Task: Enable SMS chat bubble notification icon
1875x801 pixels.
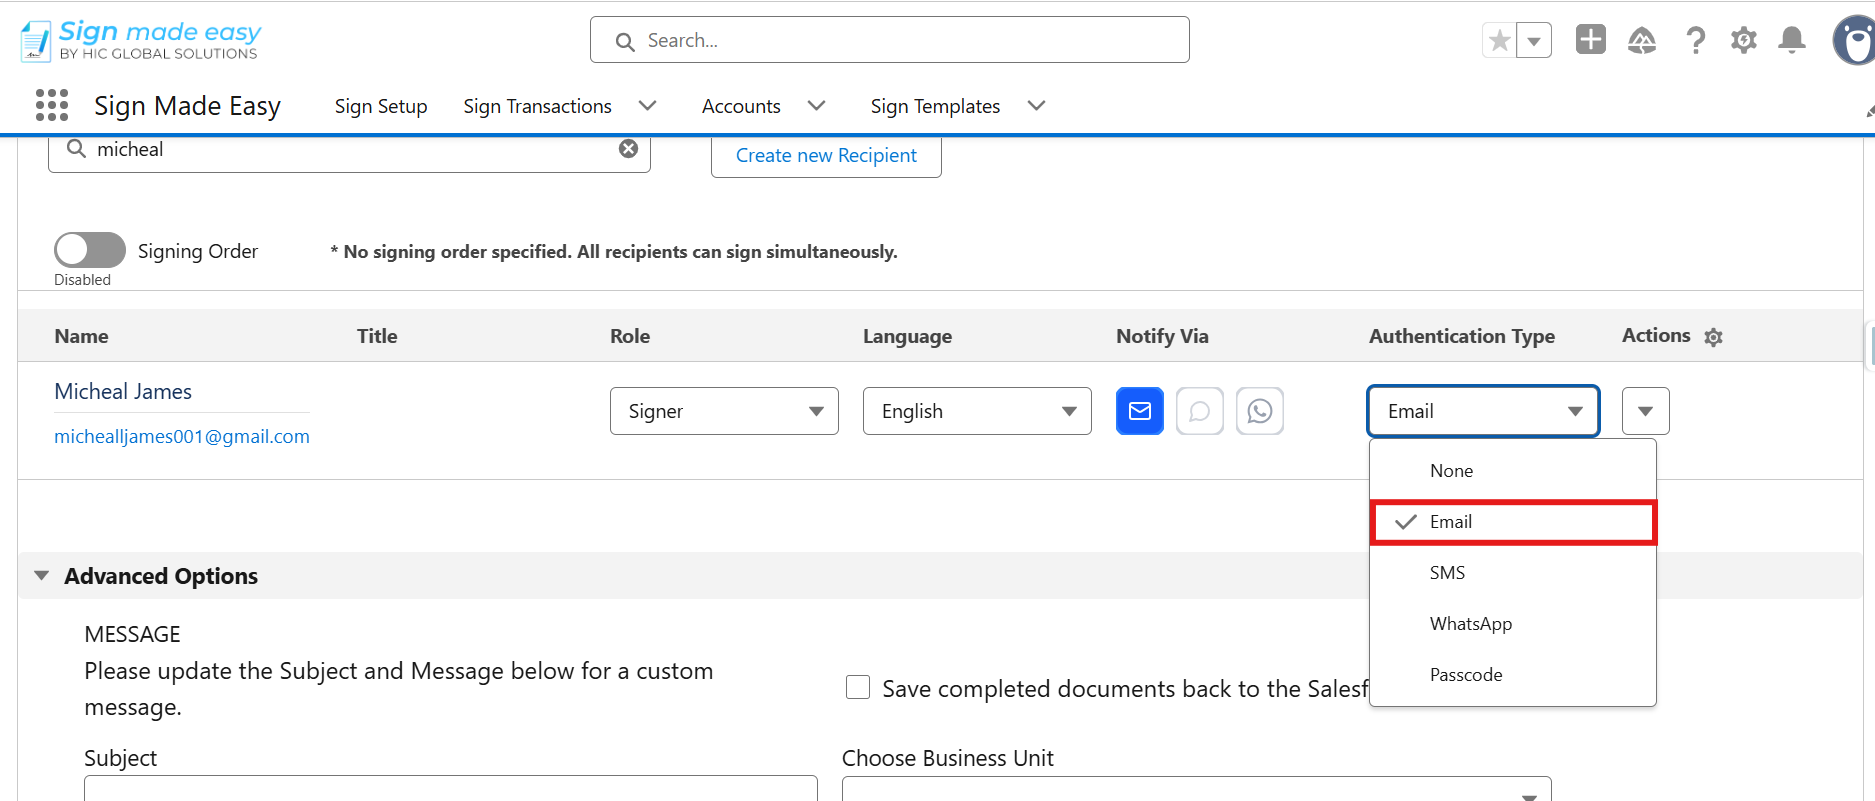Action: pyautogui.click(x=1199, y=411)
